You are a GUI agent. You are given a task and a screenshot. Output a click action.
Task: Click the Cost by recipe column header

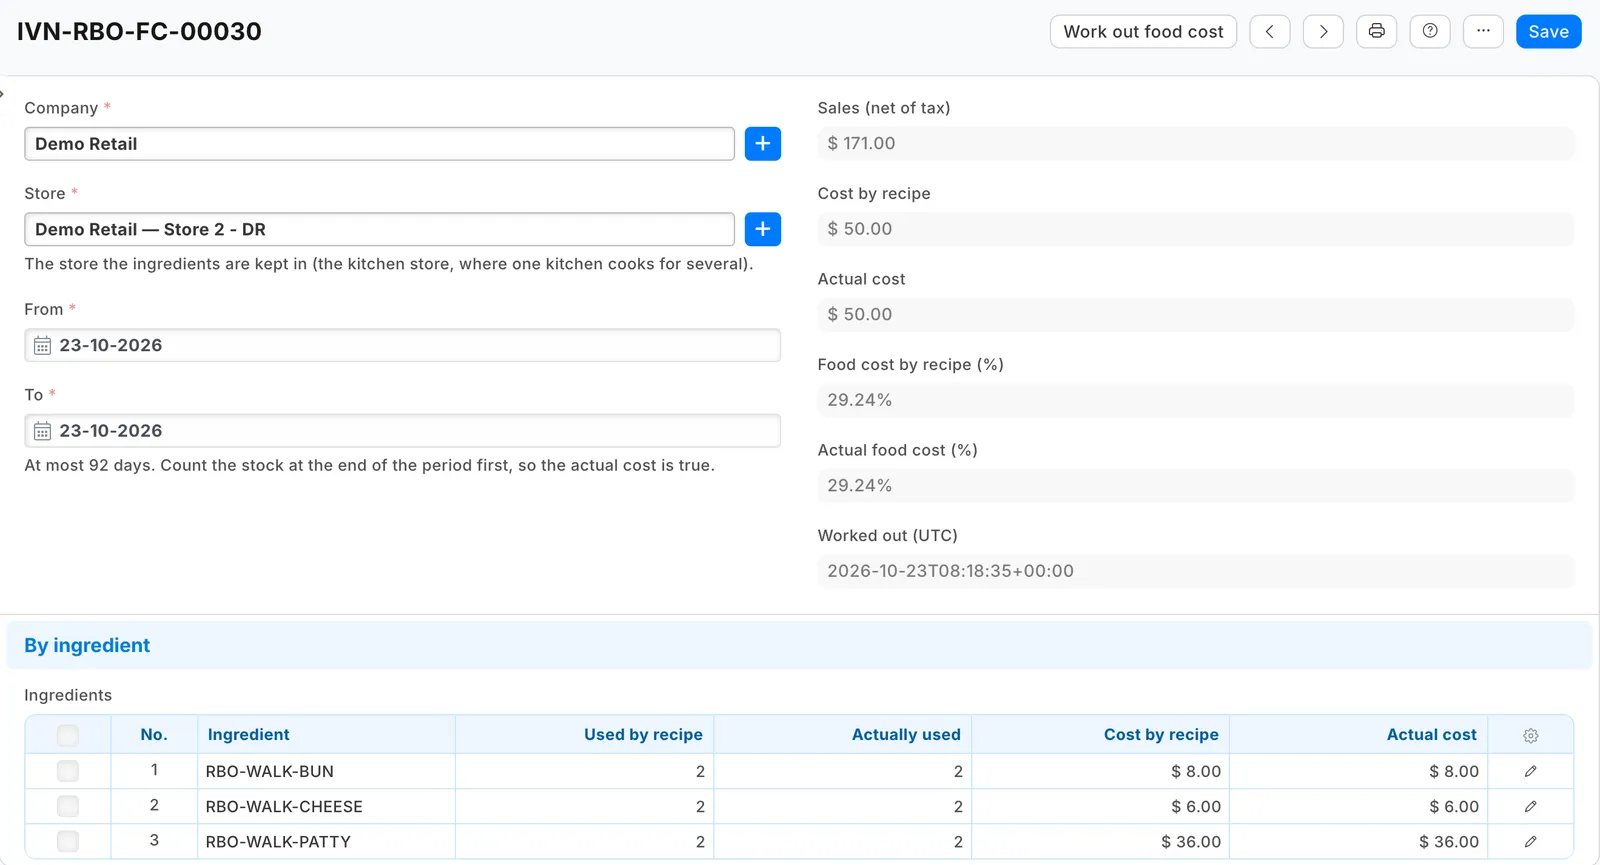pos(1100,735)
